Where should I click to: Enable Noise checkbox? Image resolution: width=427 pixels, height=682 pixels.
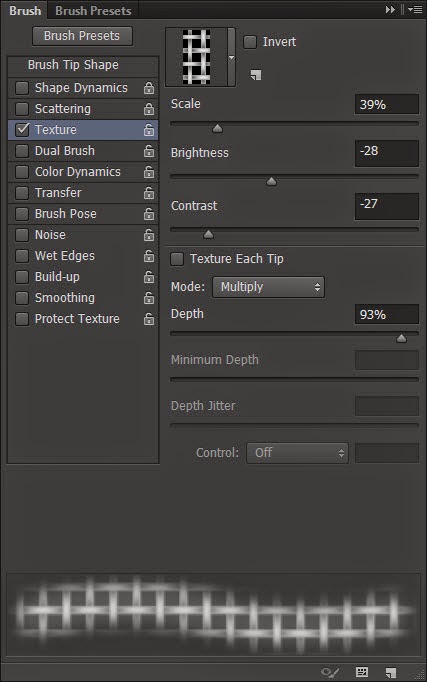pos(22,235)
